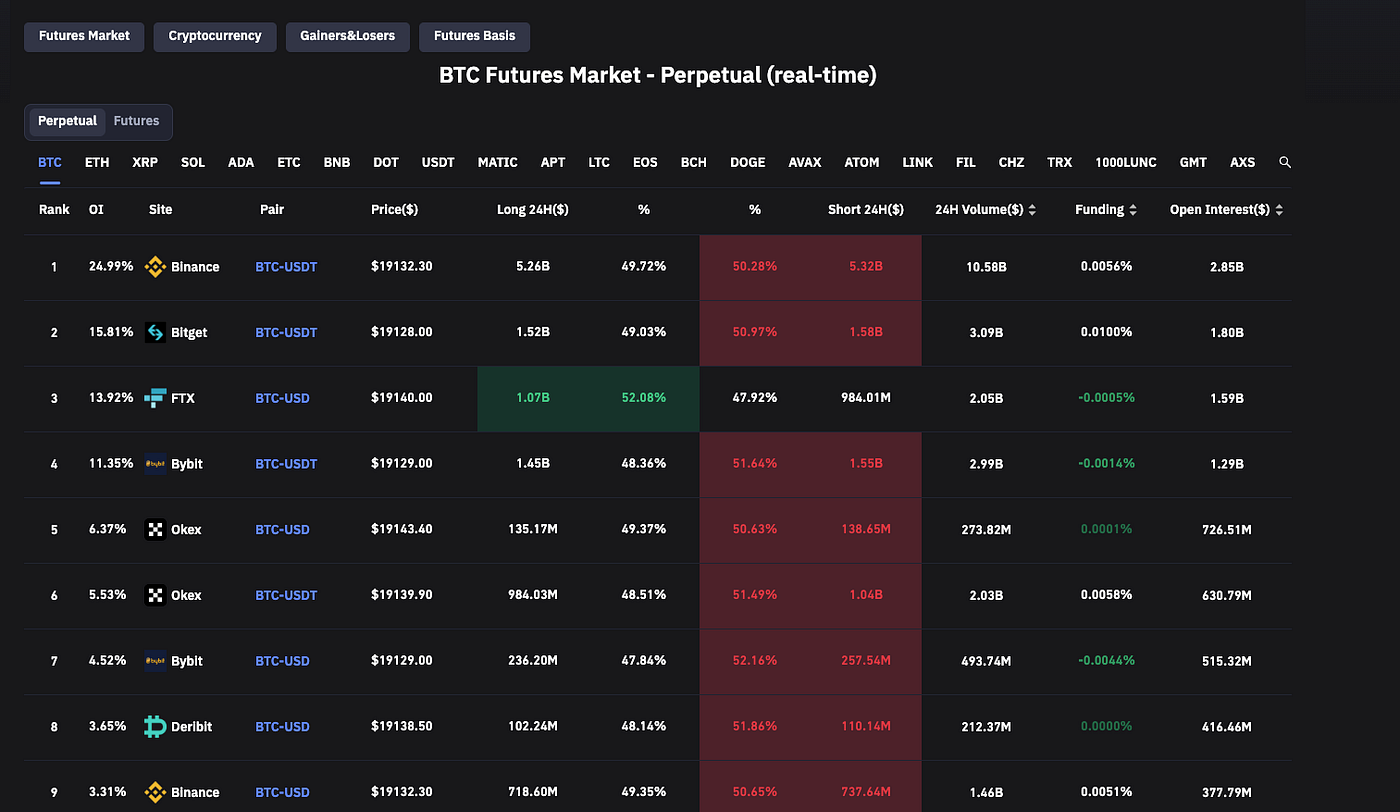The height and width of the screenshot is (812, 1400).
Task: Click the Okex logo in rank 6 row
Action: pos(155,595)
